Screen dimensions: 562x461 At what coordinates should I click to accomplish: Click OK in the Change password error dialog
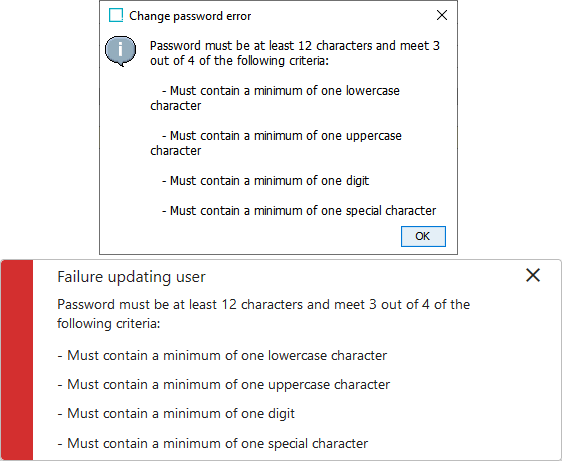coord(423,236)
